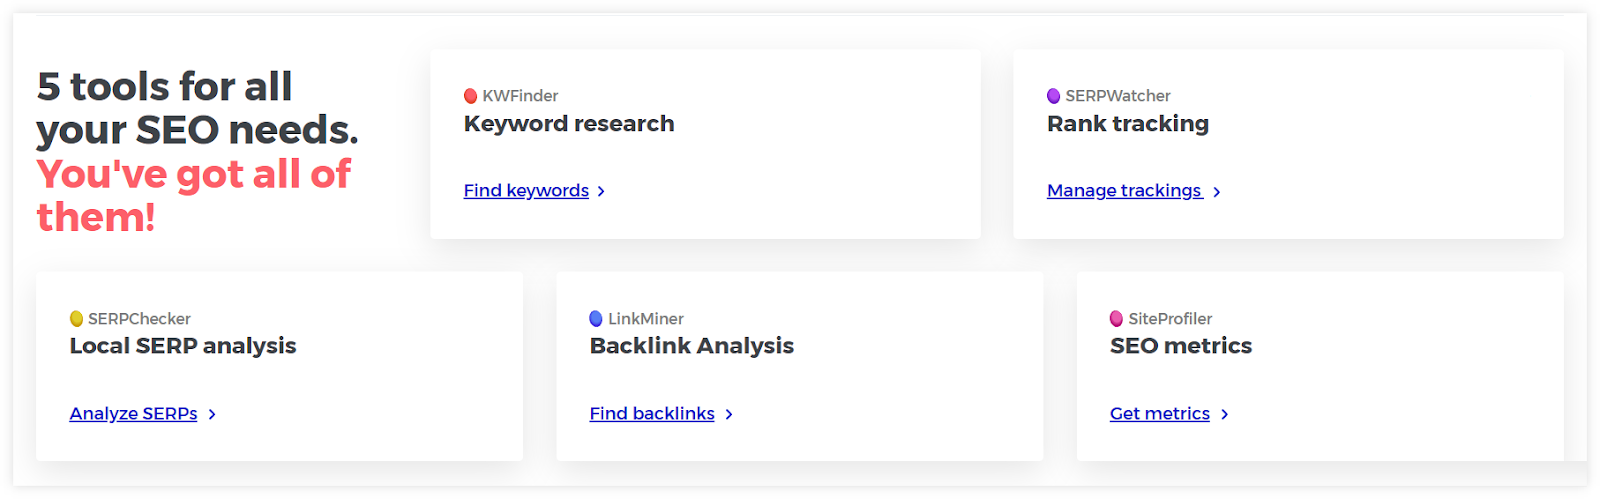Click the red KWFinder dot icon
The height and width of the screenshot is (499, 1600).
pos(471,96)
